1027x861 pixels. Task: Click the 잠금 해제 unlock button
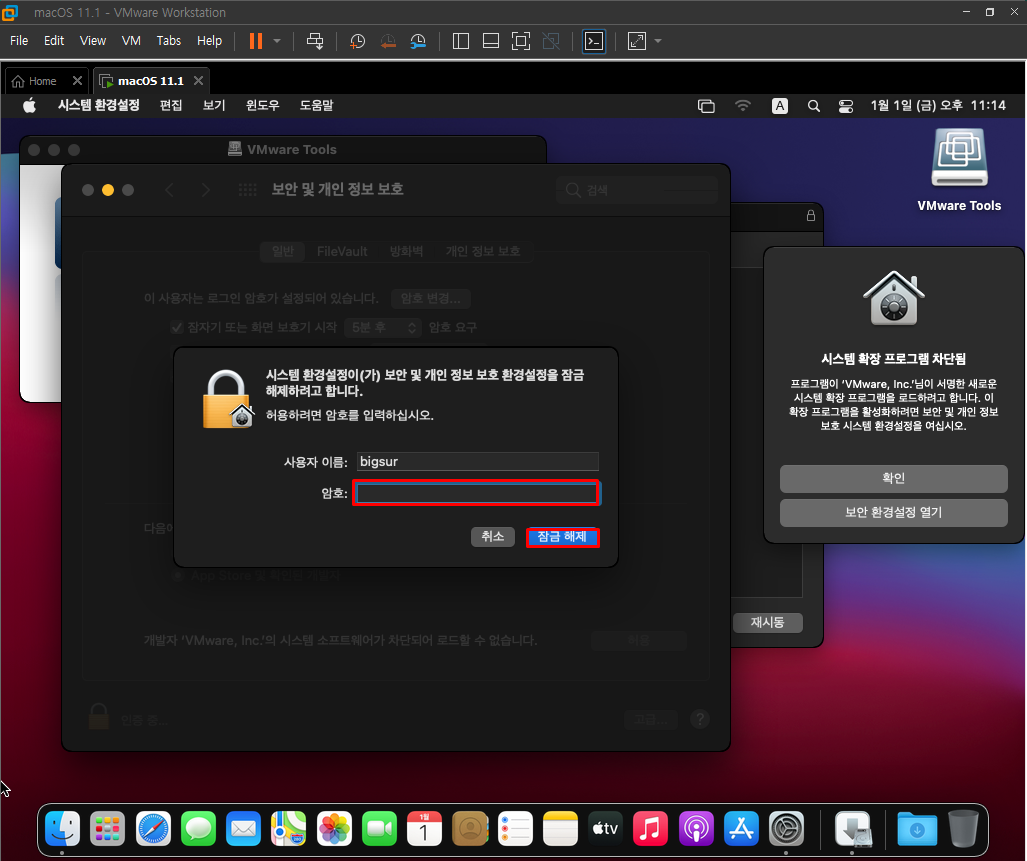pyautogui.click(x=562, y=537)
